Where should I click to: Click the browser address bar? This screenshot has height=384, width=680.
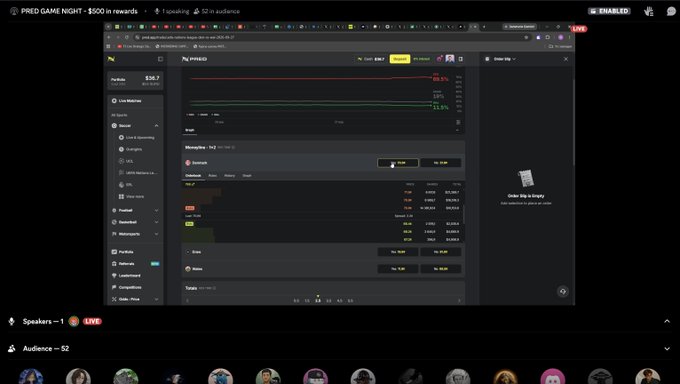tap(330, 37)
